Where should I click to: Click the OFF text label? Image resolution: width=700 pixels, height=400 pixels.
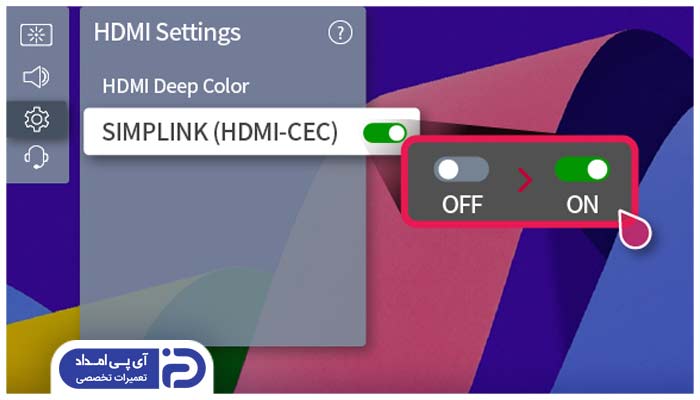click(462, 204)
